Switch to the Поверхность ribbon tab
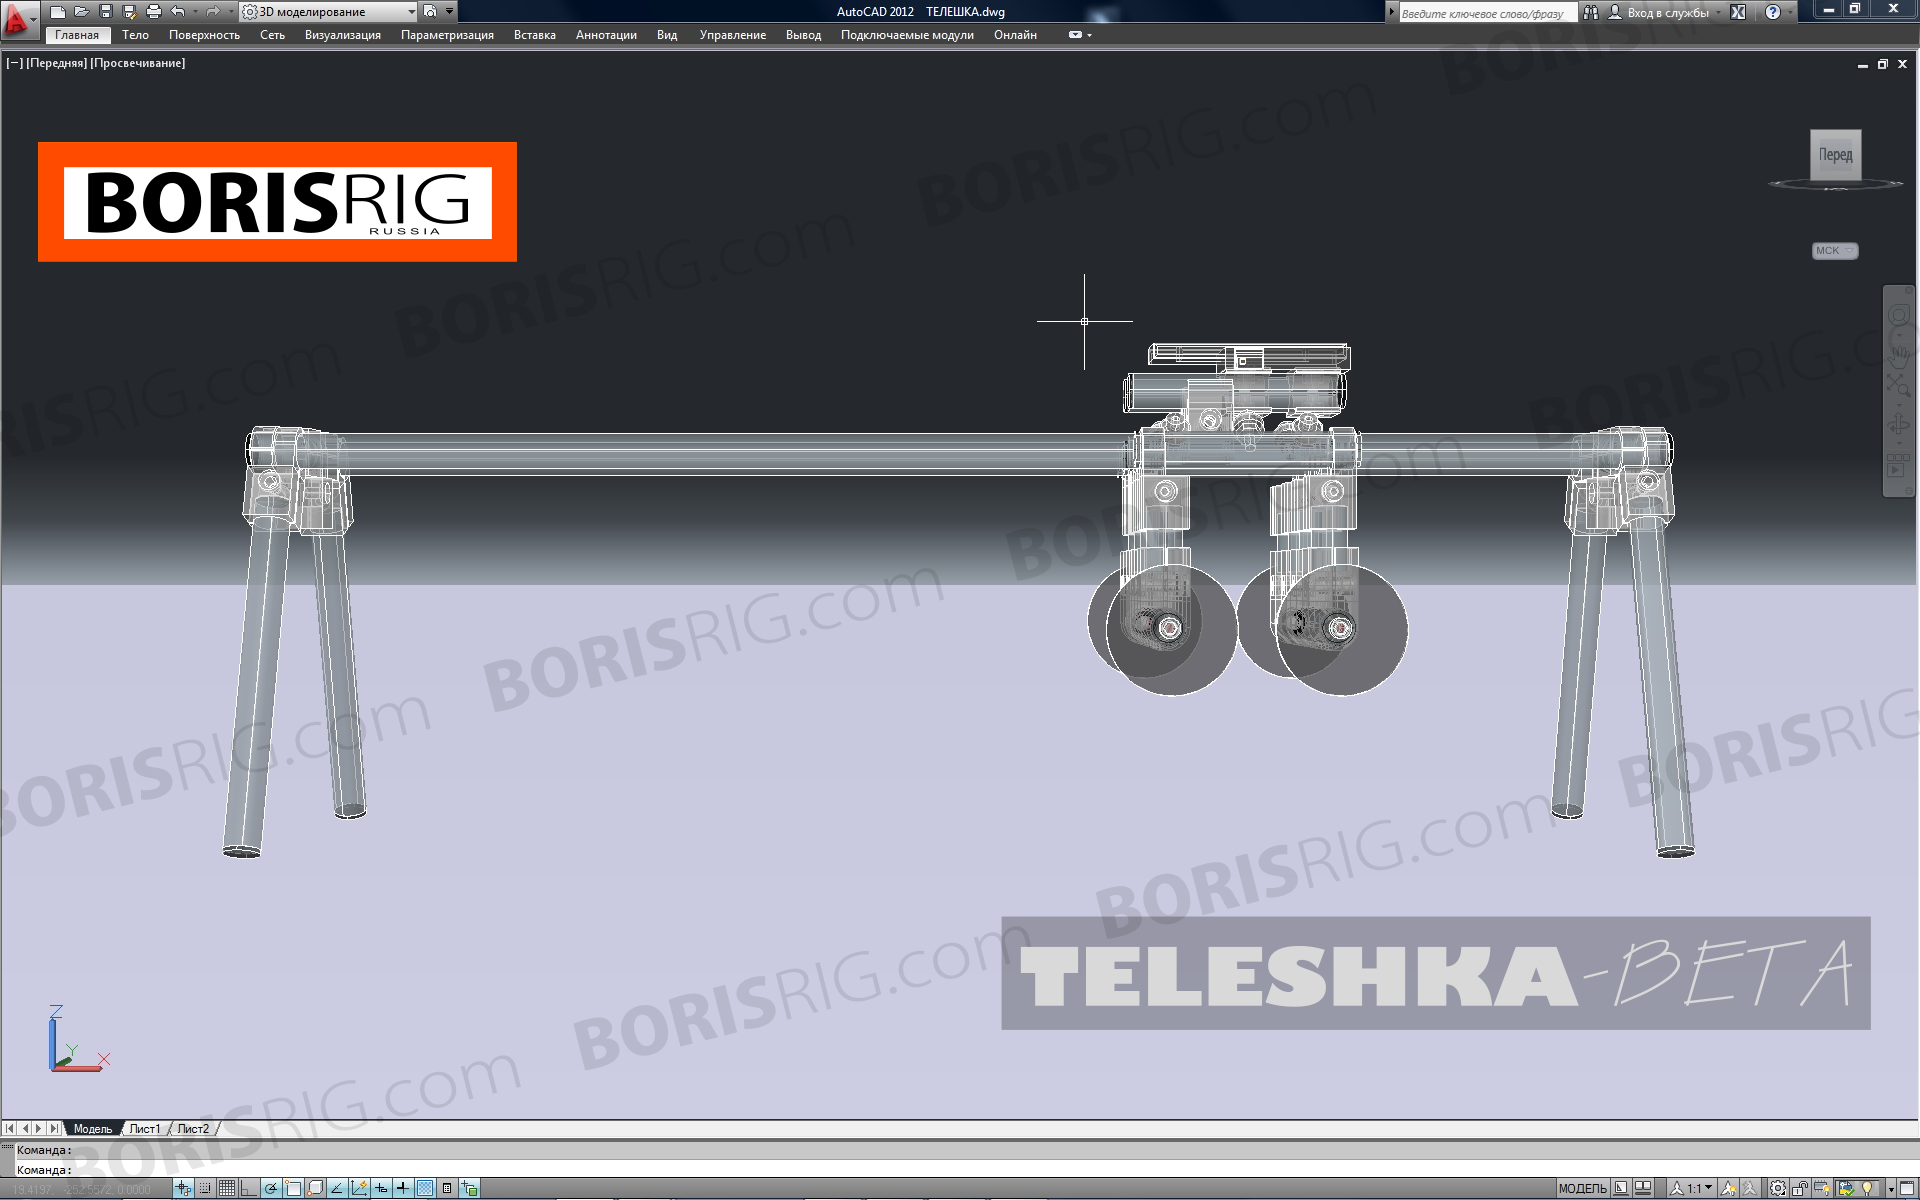The width and height of the screenshot is (1920, 1200). point(204,35)
